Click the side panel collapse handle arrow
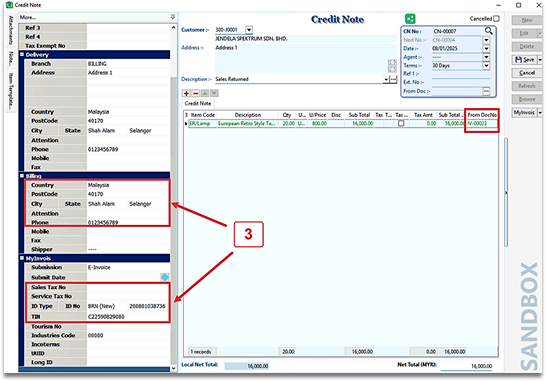 [x=506, y=193]
